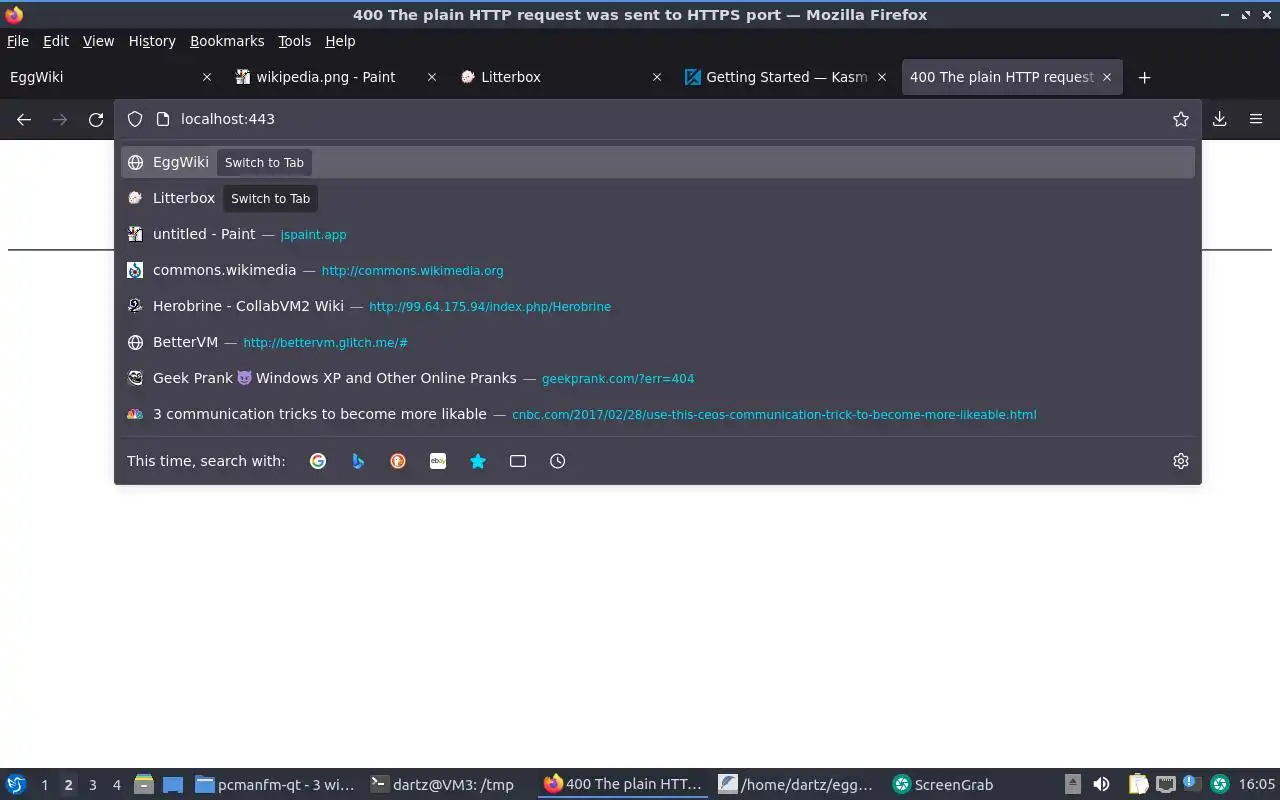Open the 3 communication tricks cnbc suggestion
Screen dimensions: 1280x800
click(658, 414)
